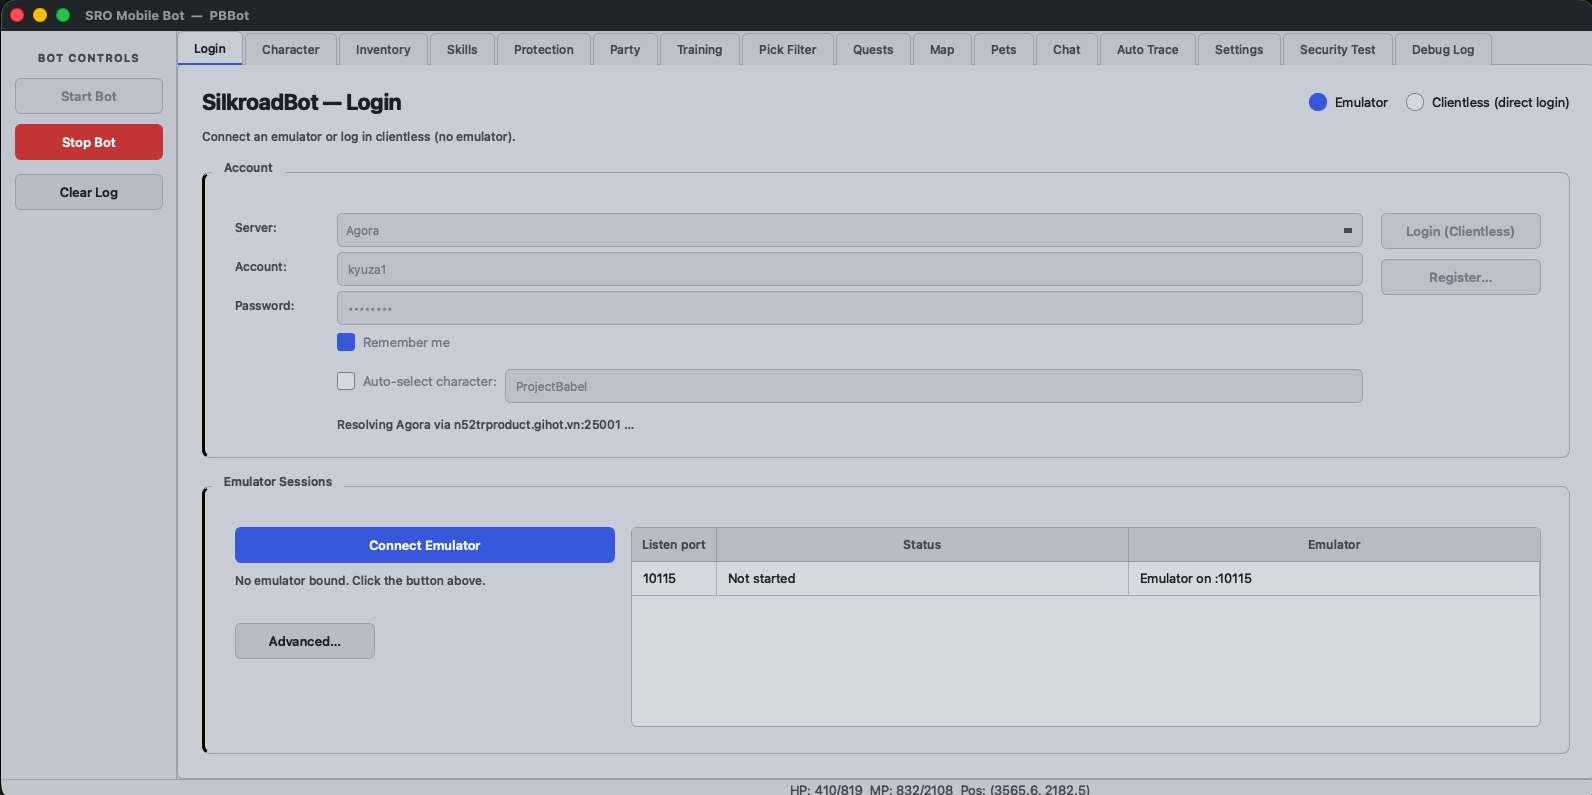
Task: Go to the Protection tab
Action: (x=544, y=49)
